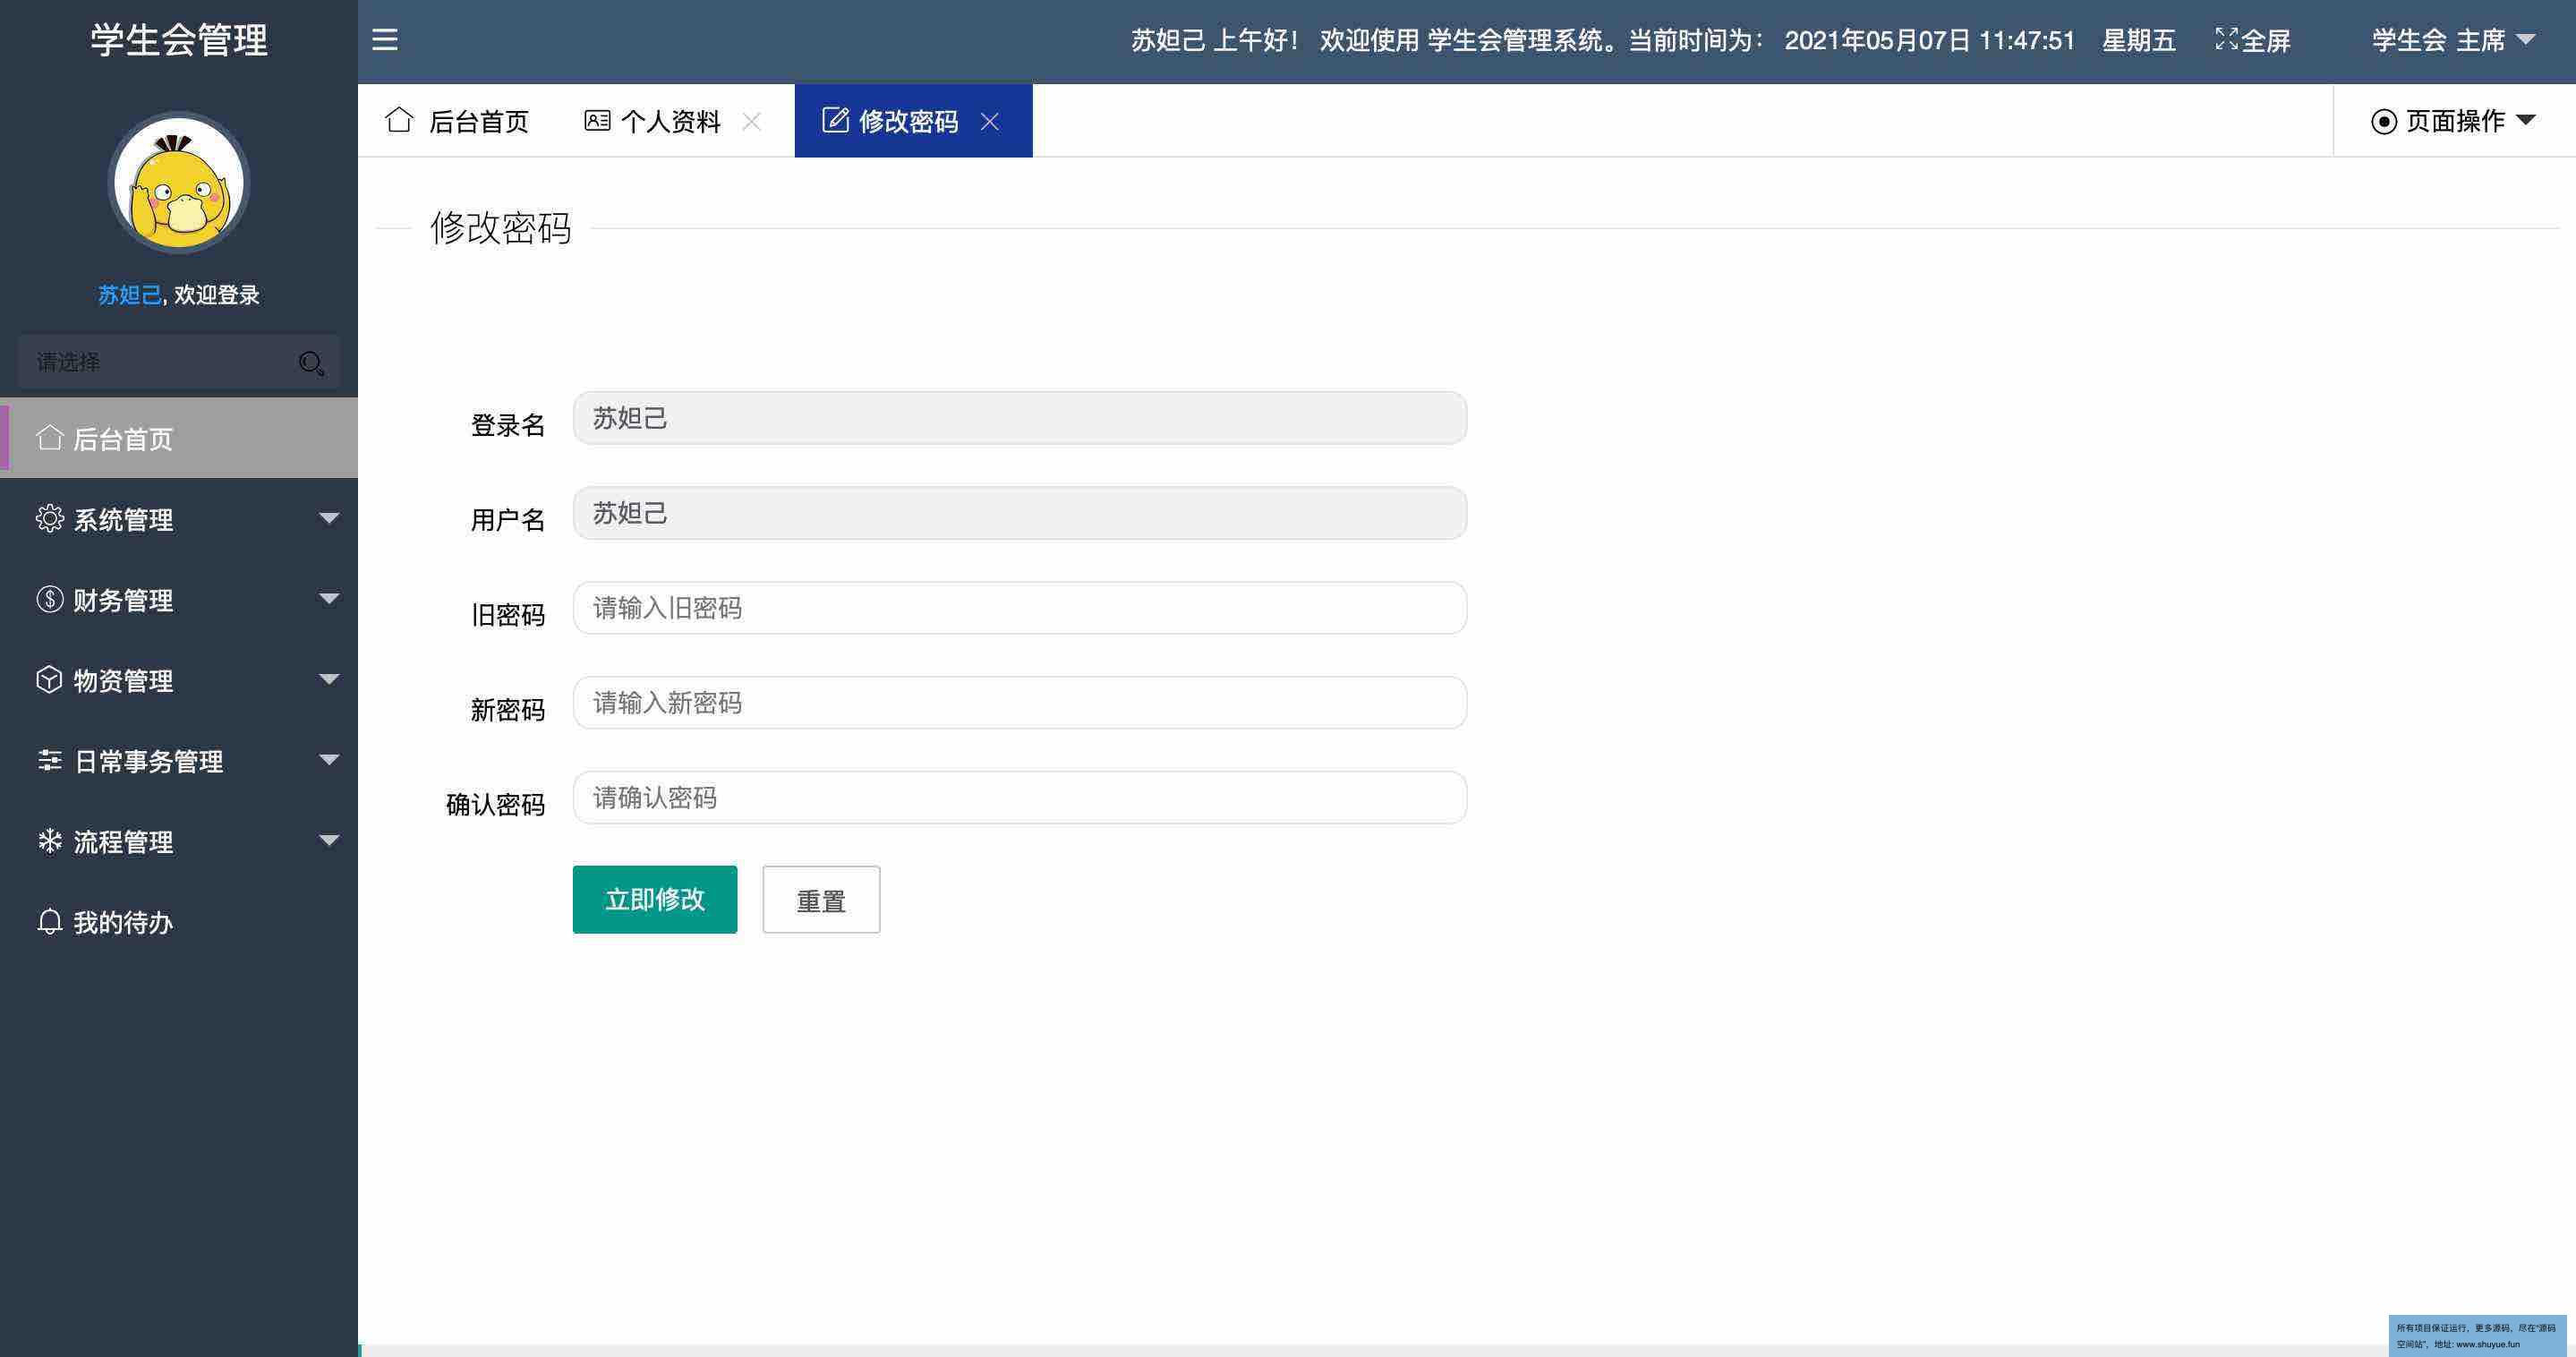Open the 学生会 主席 user dropdown
Viewport: 2576px width, 1357px height.
(2452, 40)
